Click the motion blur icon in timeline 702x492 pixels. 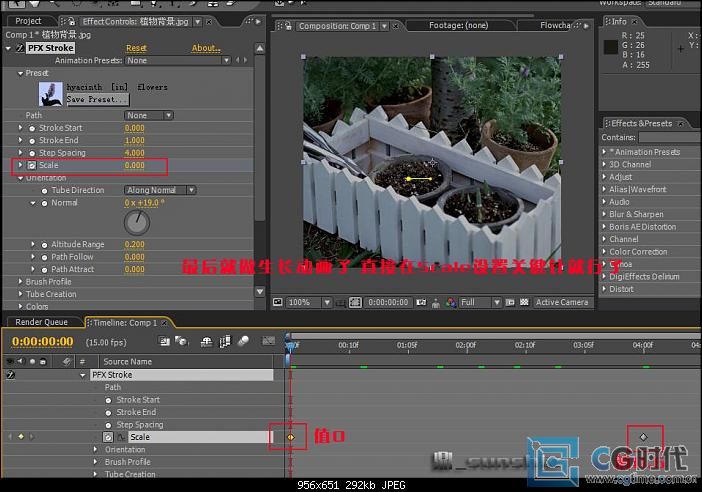[244, 342]
